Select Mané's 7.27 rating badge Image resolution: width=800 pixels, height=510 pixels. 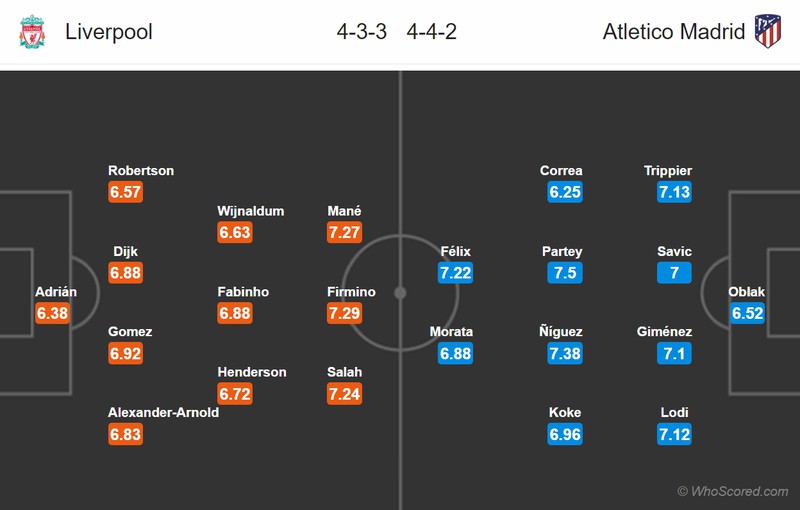[x=345, y=232]
